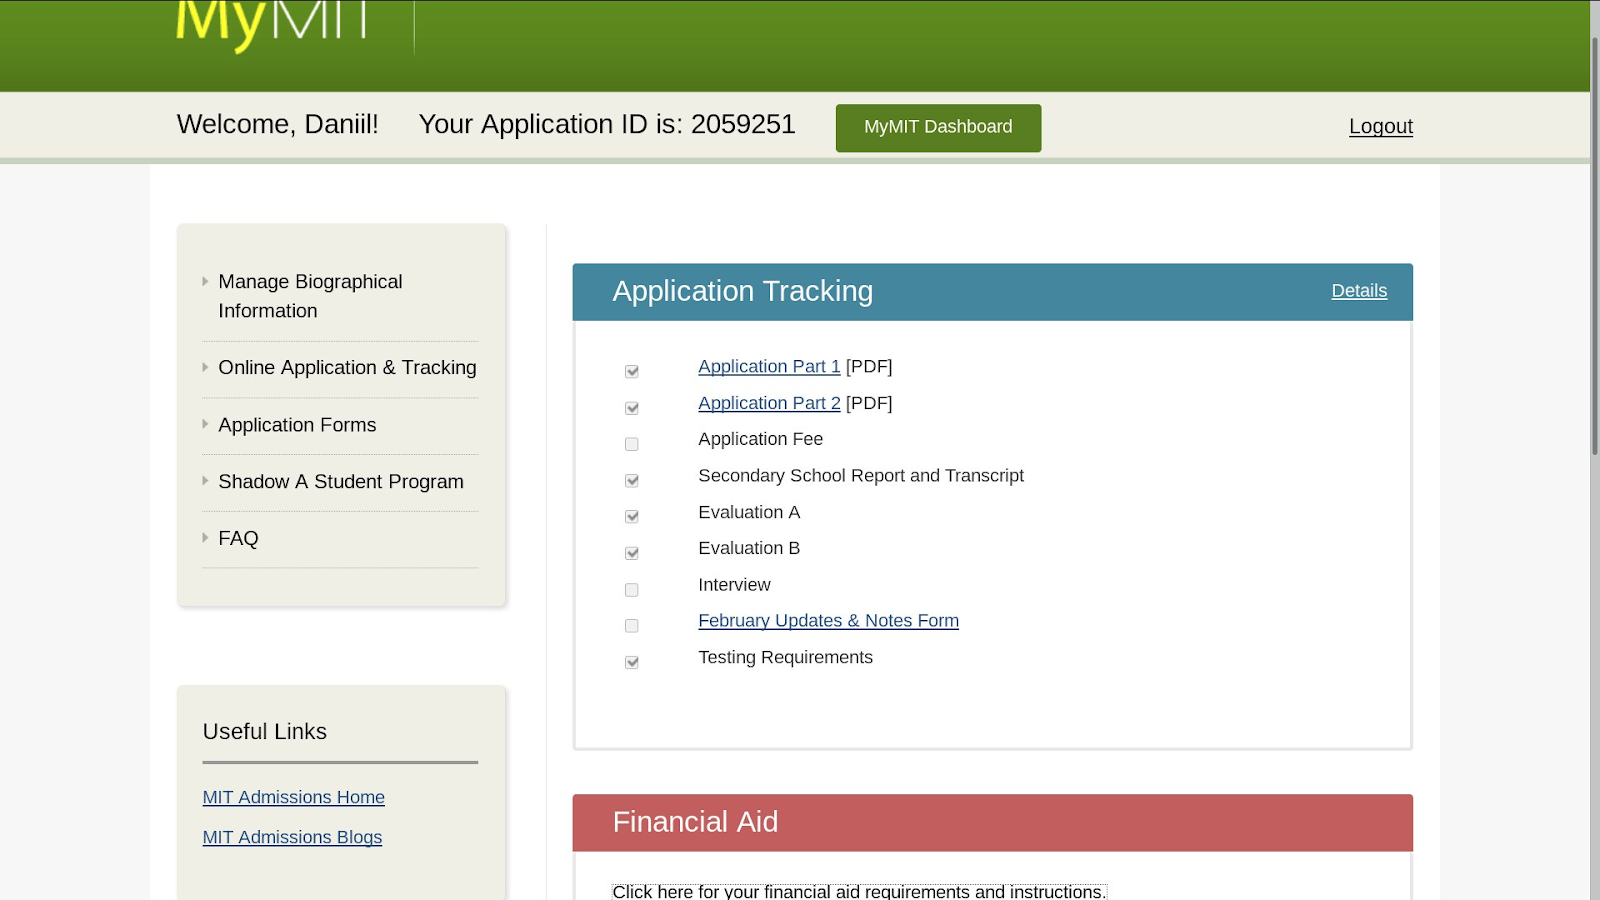Click the Logout link
The image size is (1600, 900).
pos(1380,126)
